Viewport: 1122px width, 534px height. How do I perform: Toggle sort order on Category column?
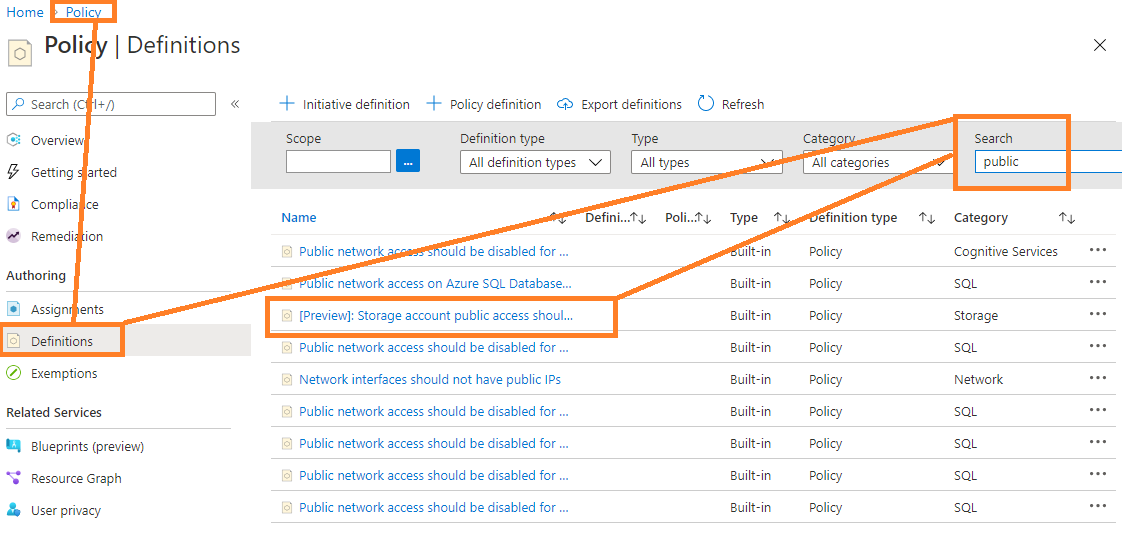1067,218
